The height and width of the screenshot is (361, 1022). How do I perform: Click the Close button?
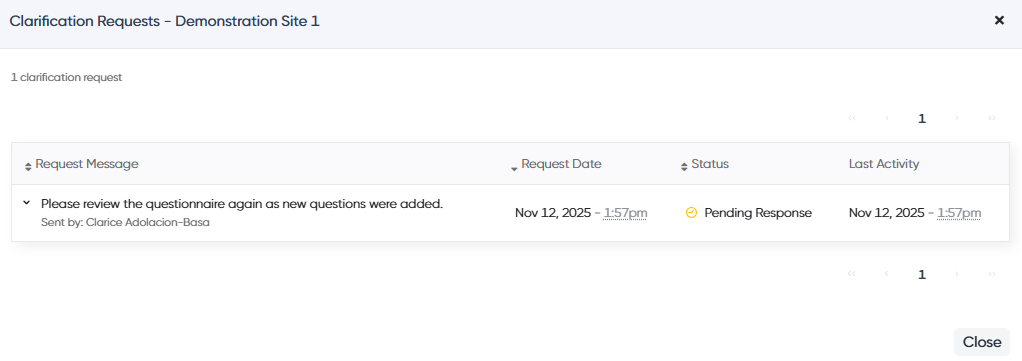(x=982, y=342)
